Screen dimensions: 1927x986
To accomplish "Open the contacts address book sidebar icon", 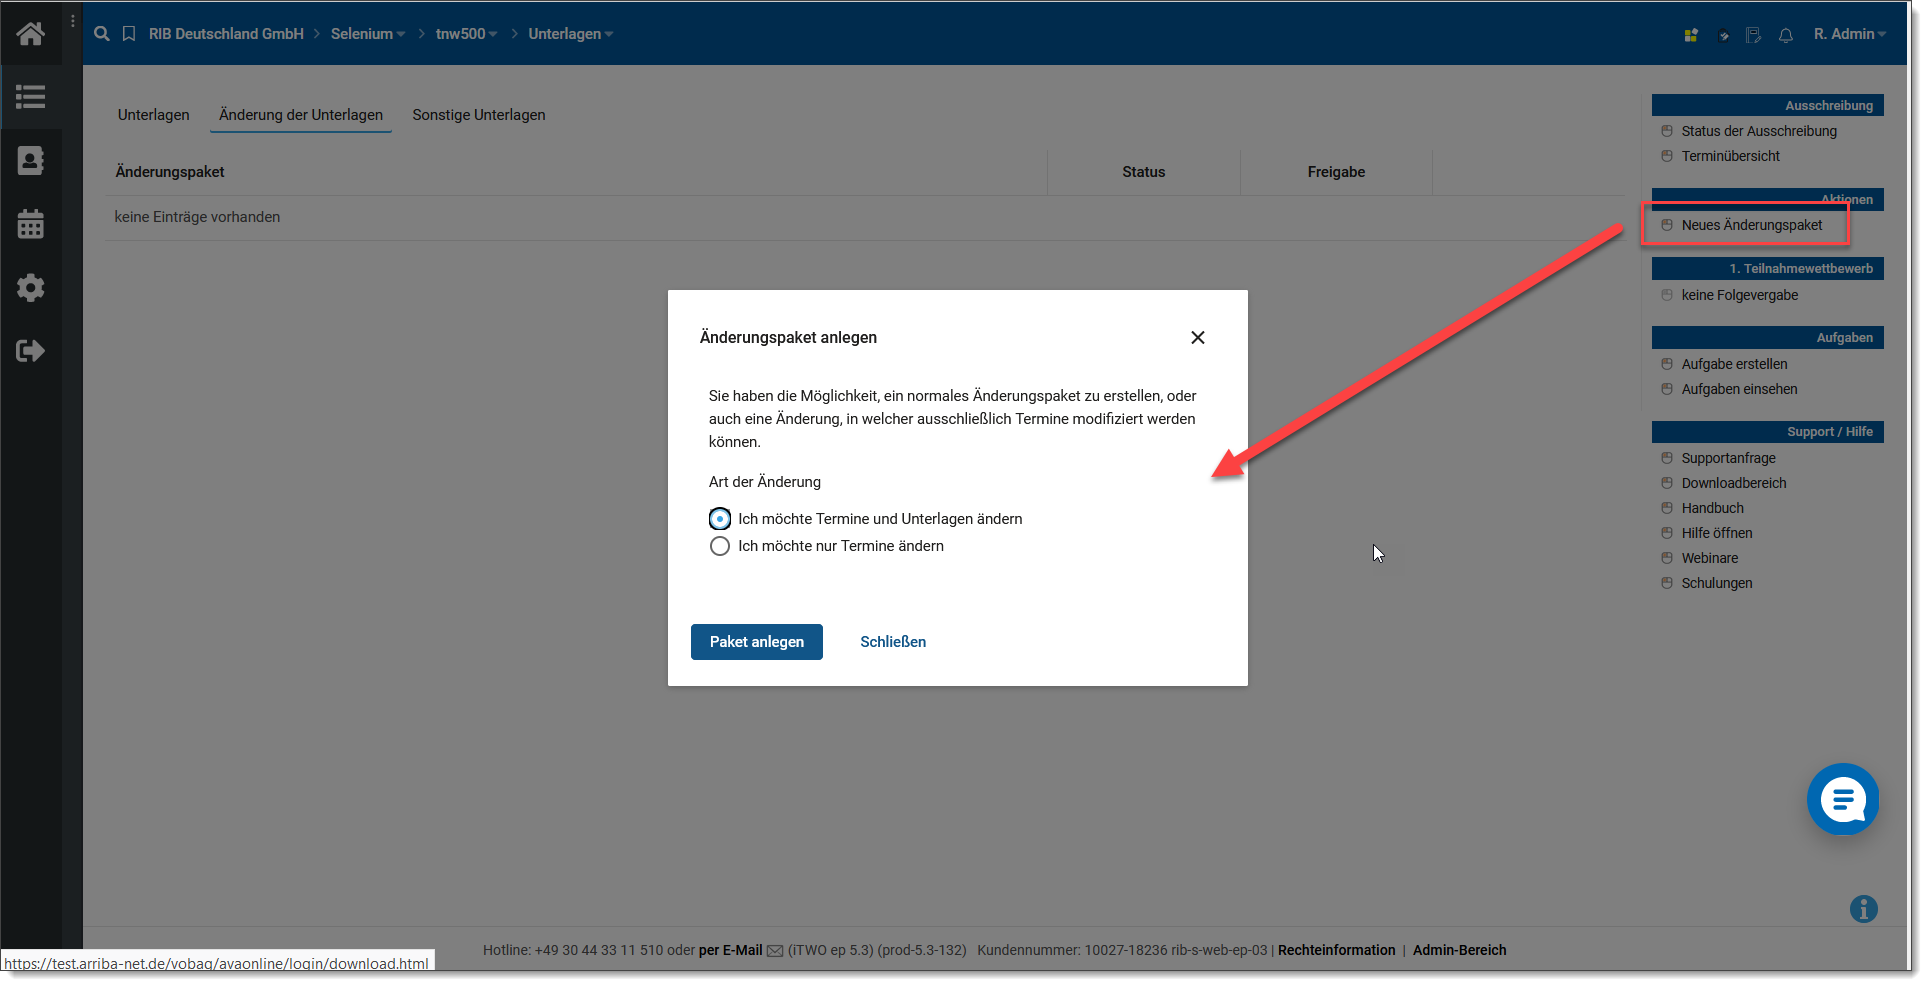I will pyautogui.click(x=31, y=160).
